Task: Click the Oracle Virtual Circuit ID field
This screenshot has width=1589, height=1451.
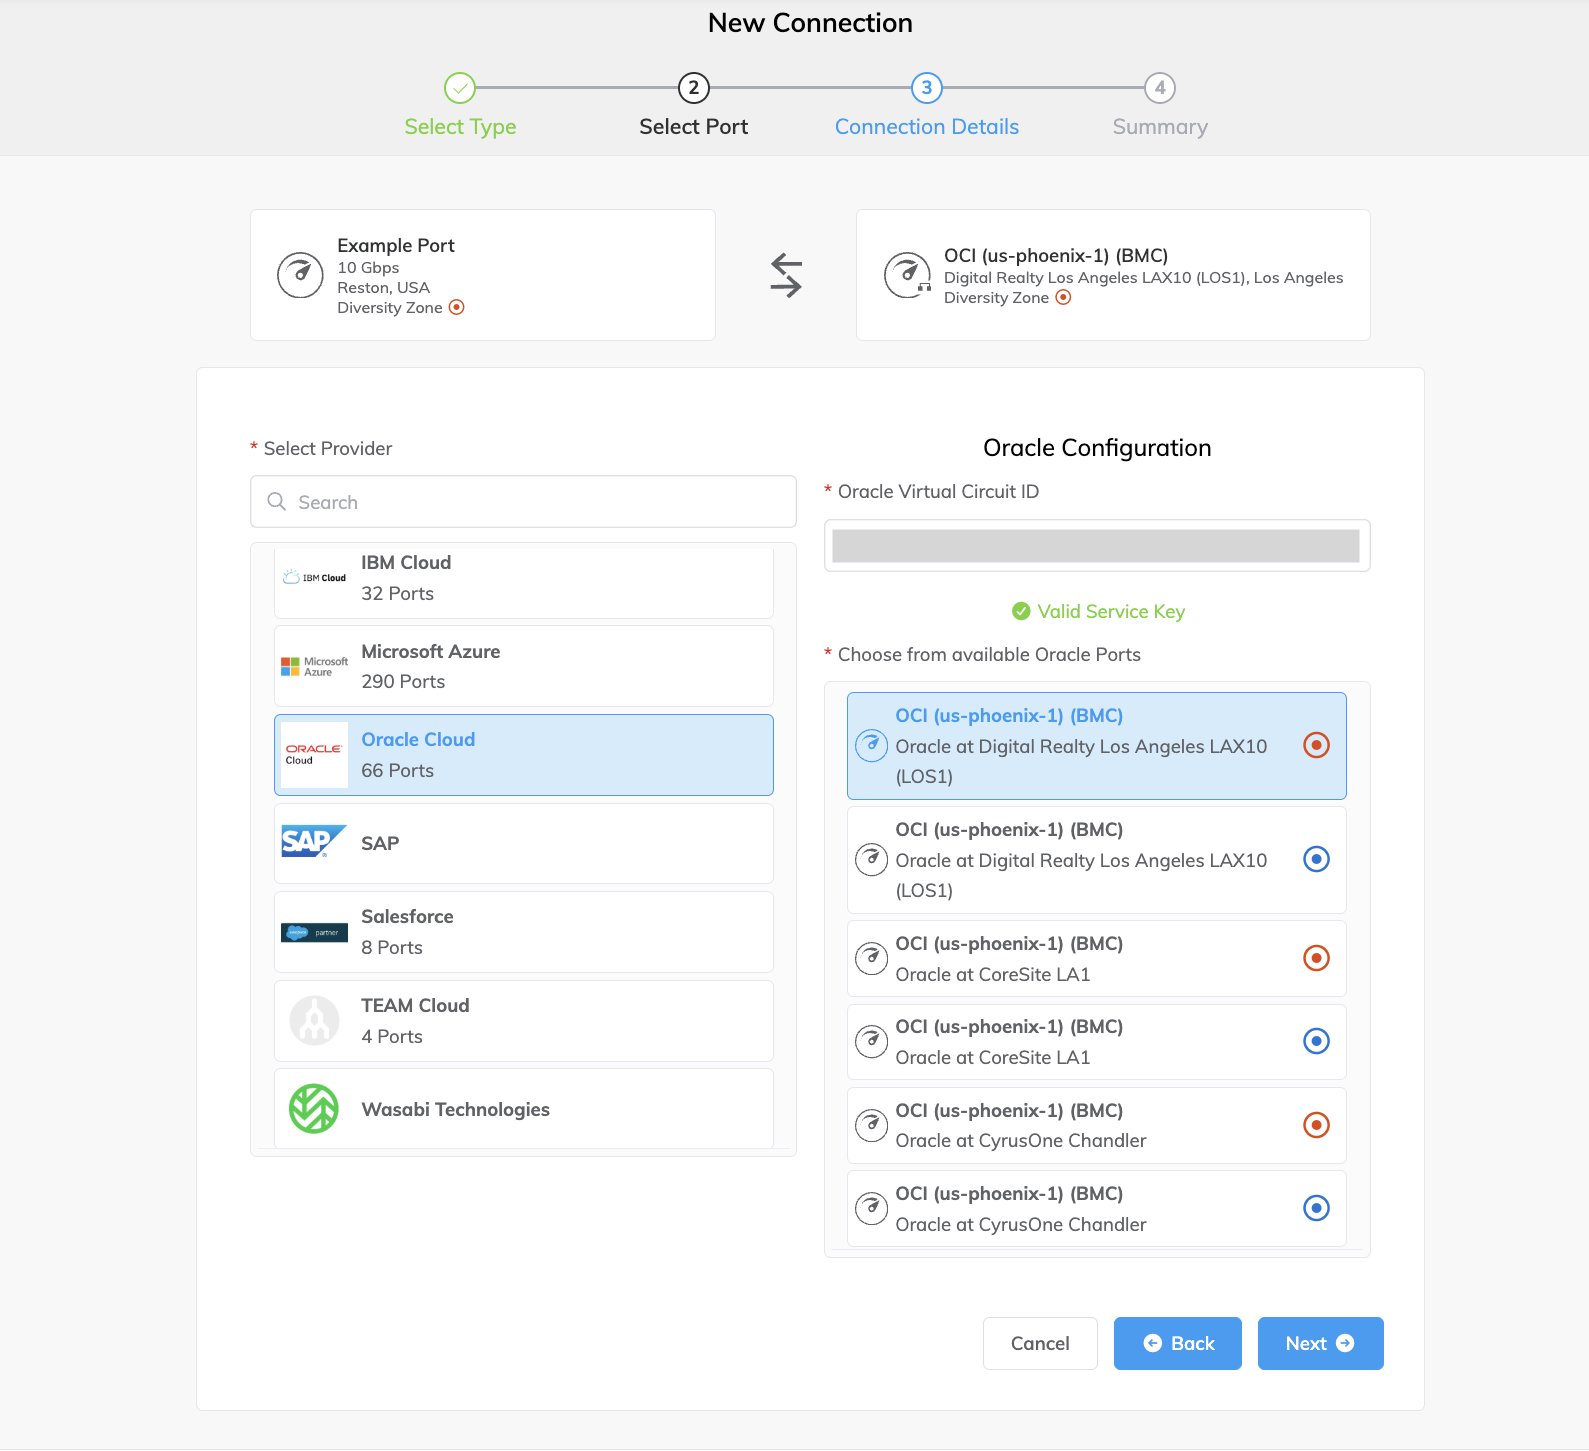Action: 1096,546
